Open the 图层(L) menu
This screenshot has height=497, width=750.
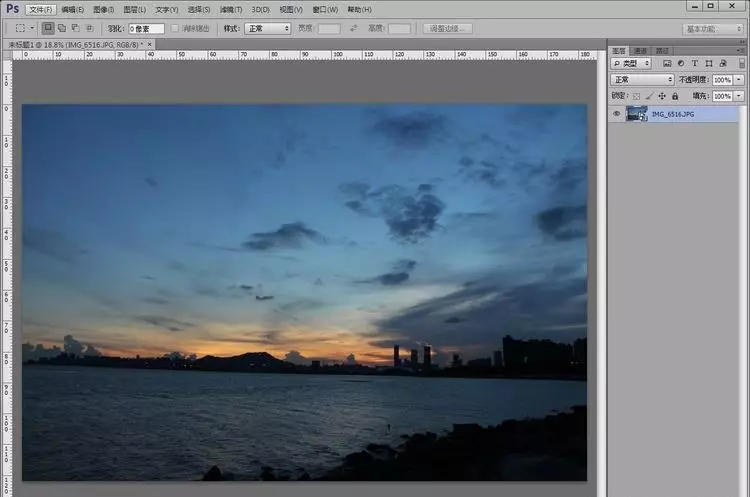[x=134, y=10]
